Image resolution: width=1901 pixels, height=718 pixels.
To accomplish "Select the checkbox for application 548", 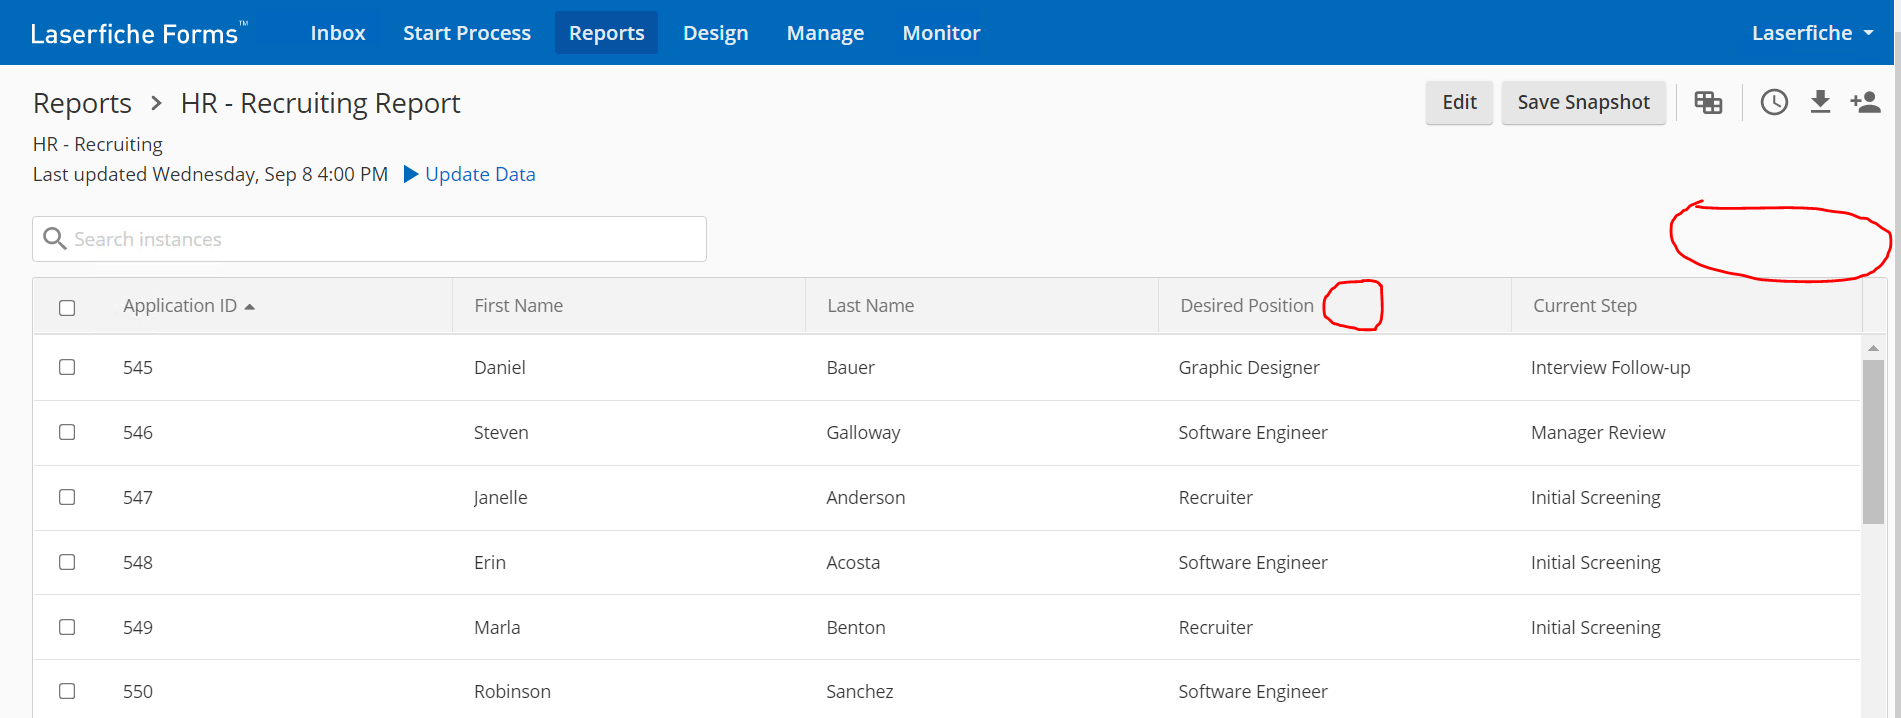I will pyautogui.click(x=67, y=562).
